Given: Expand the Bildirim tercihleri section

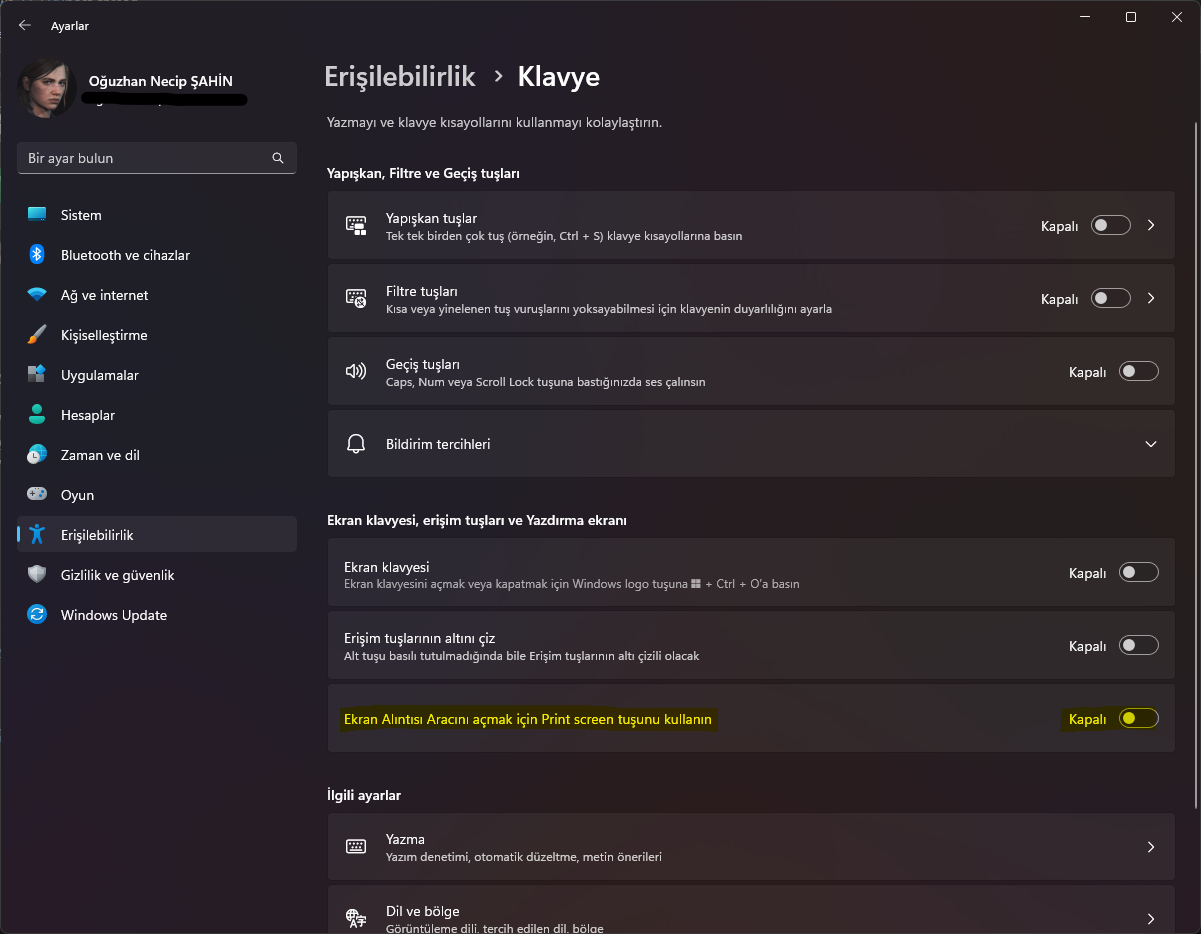Looking at the screenshot, I should point(1151,444).
